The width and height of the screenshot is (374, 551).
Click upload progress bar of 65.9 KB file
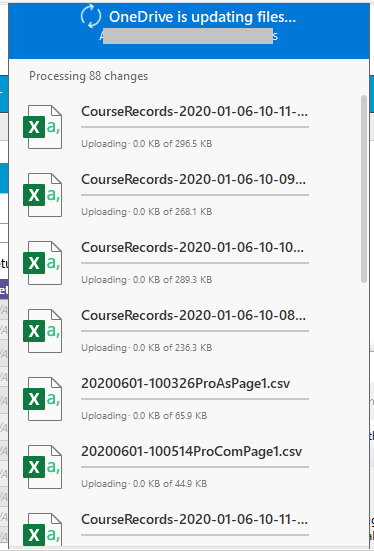tap(195, 399)
